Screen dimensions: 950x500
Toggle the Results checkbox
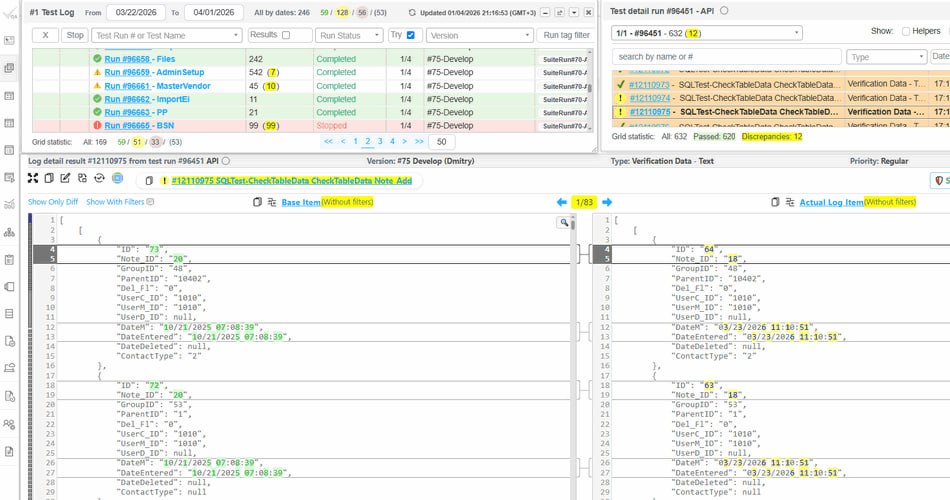[286, 35]
